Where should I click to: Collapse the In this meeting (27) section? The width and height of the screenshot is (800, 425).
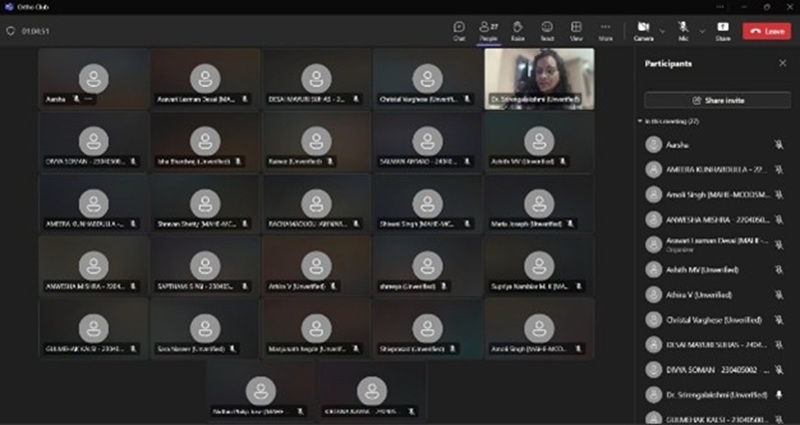641,121
